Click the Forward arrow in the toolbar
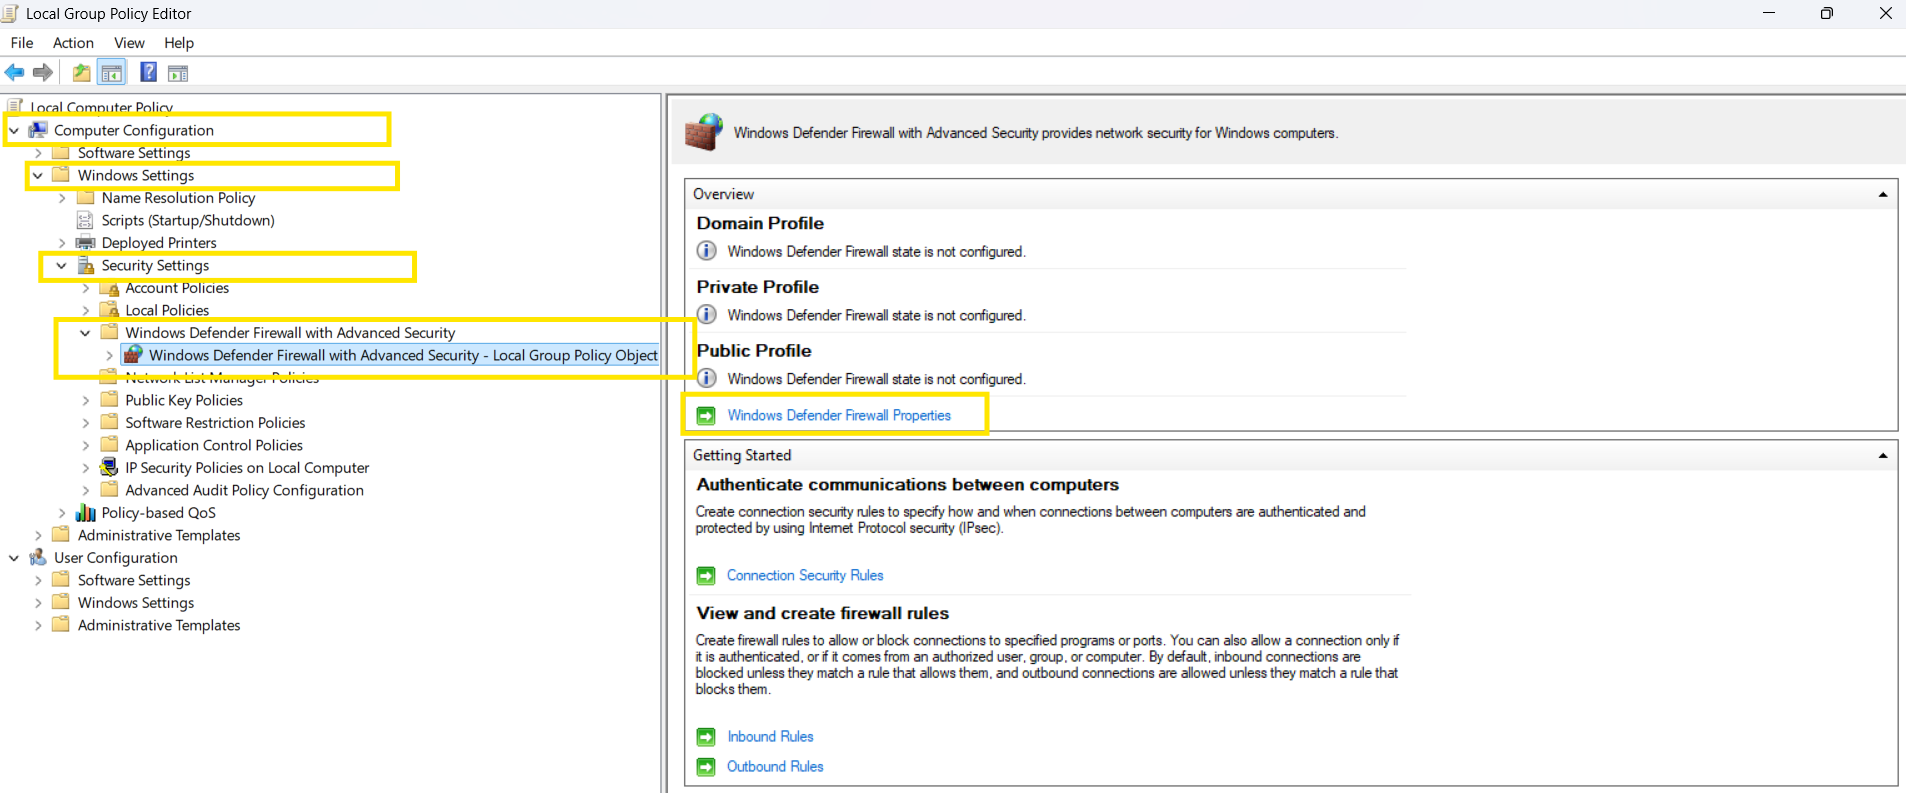Screen dimensions: 1906x793 pos(43,72)
